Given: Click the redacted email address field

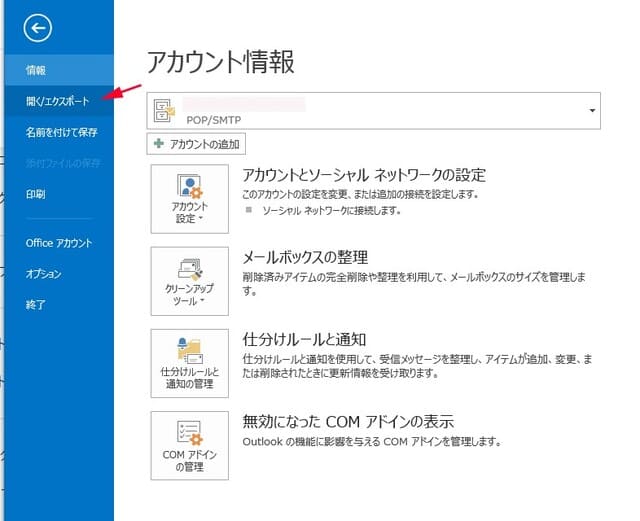Looking at the screenshot, I should click(245, 103).
